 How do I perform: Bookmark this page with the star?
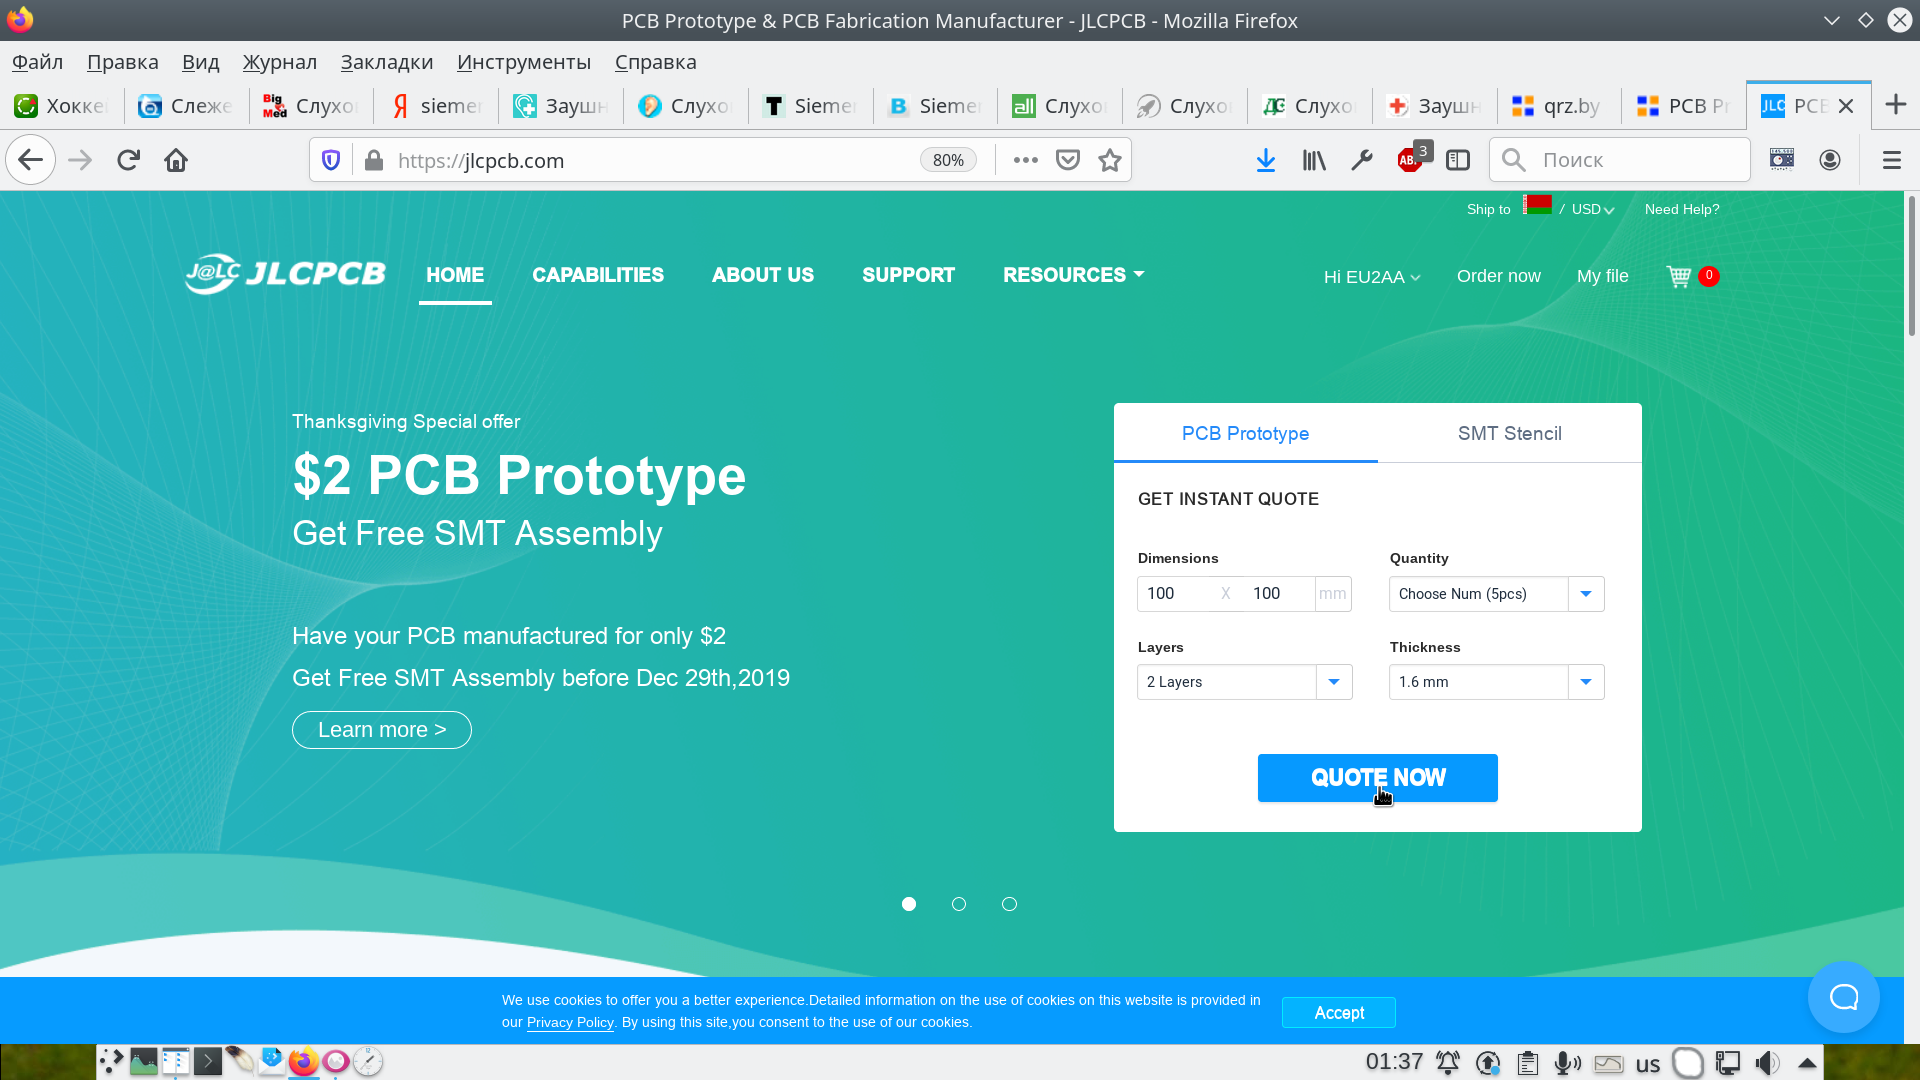(x=1110, y=160)
